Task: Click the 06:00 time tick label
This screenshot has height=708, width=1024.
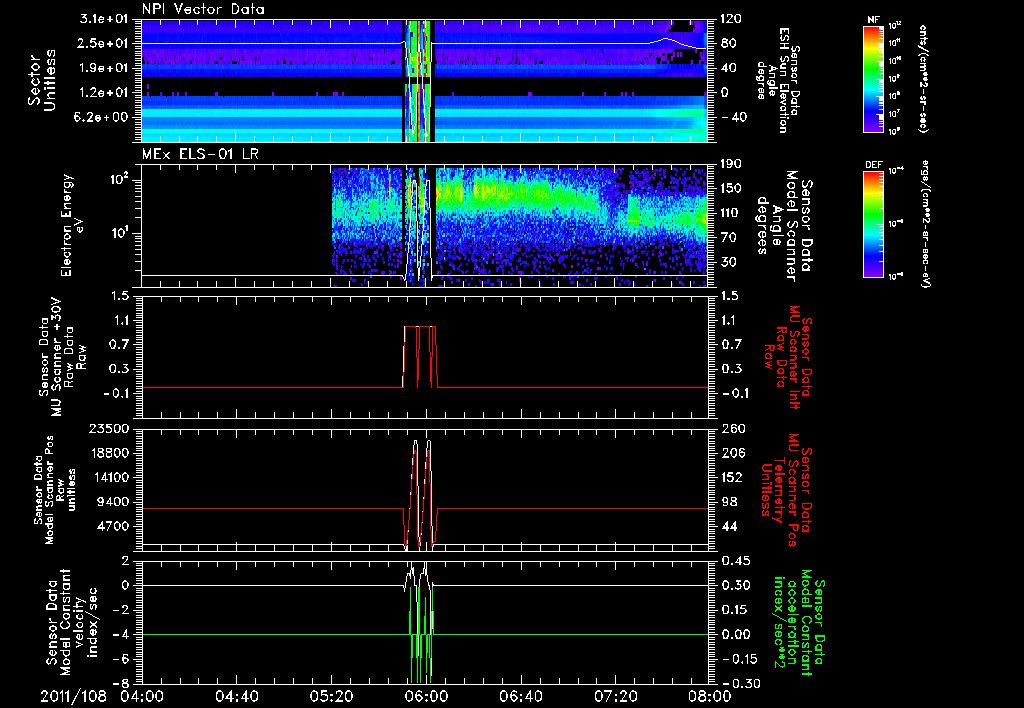Action: pyautogui.click(x=426, y=696)
